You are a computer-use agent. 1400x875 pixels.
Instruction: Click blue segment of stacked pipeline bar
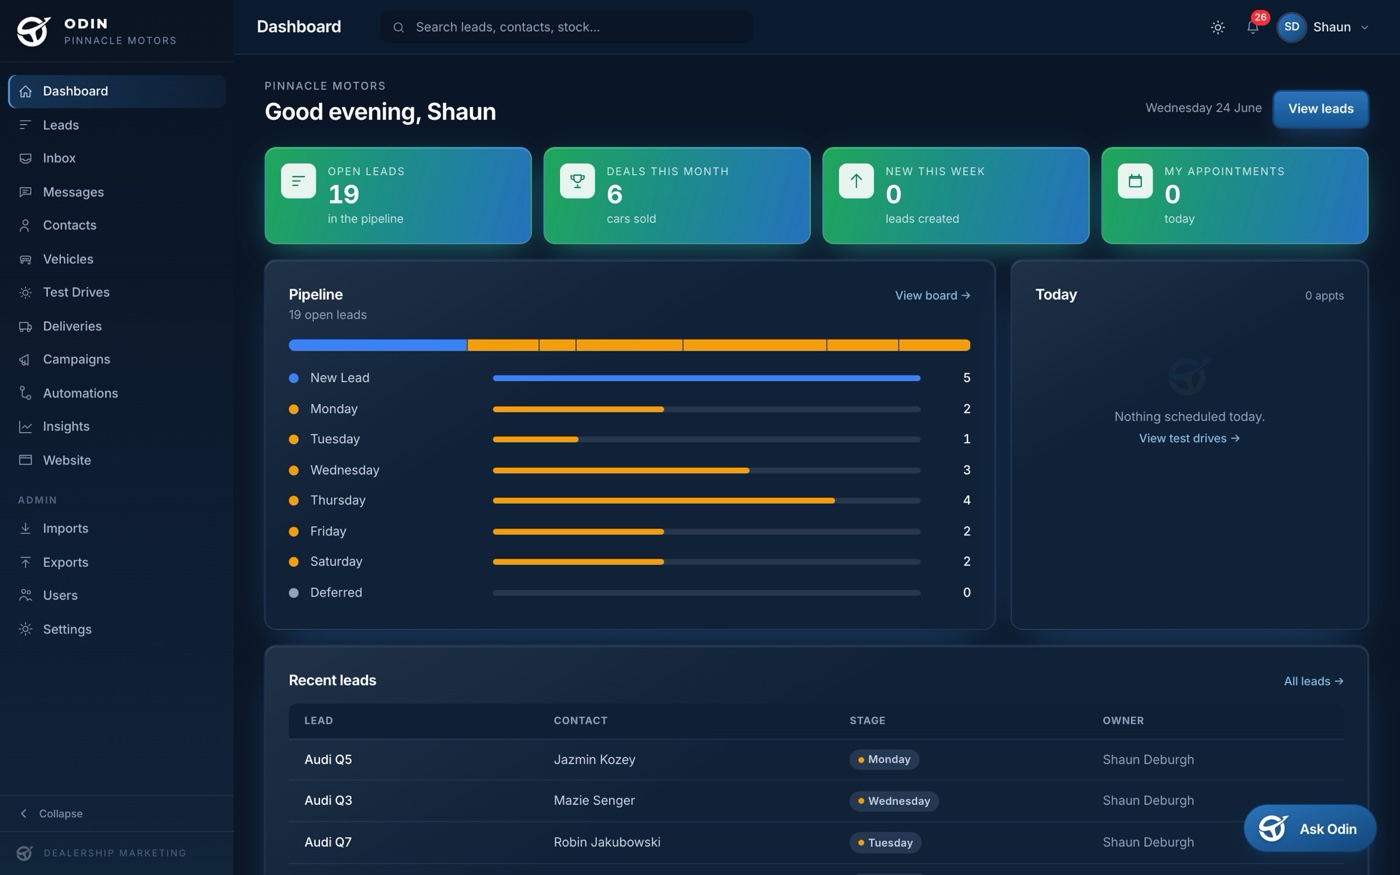coord(378,345)
